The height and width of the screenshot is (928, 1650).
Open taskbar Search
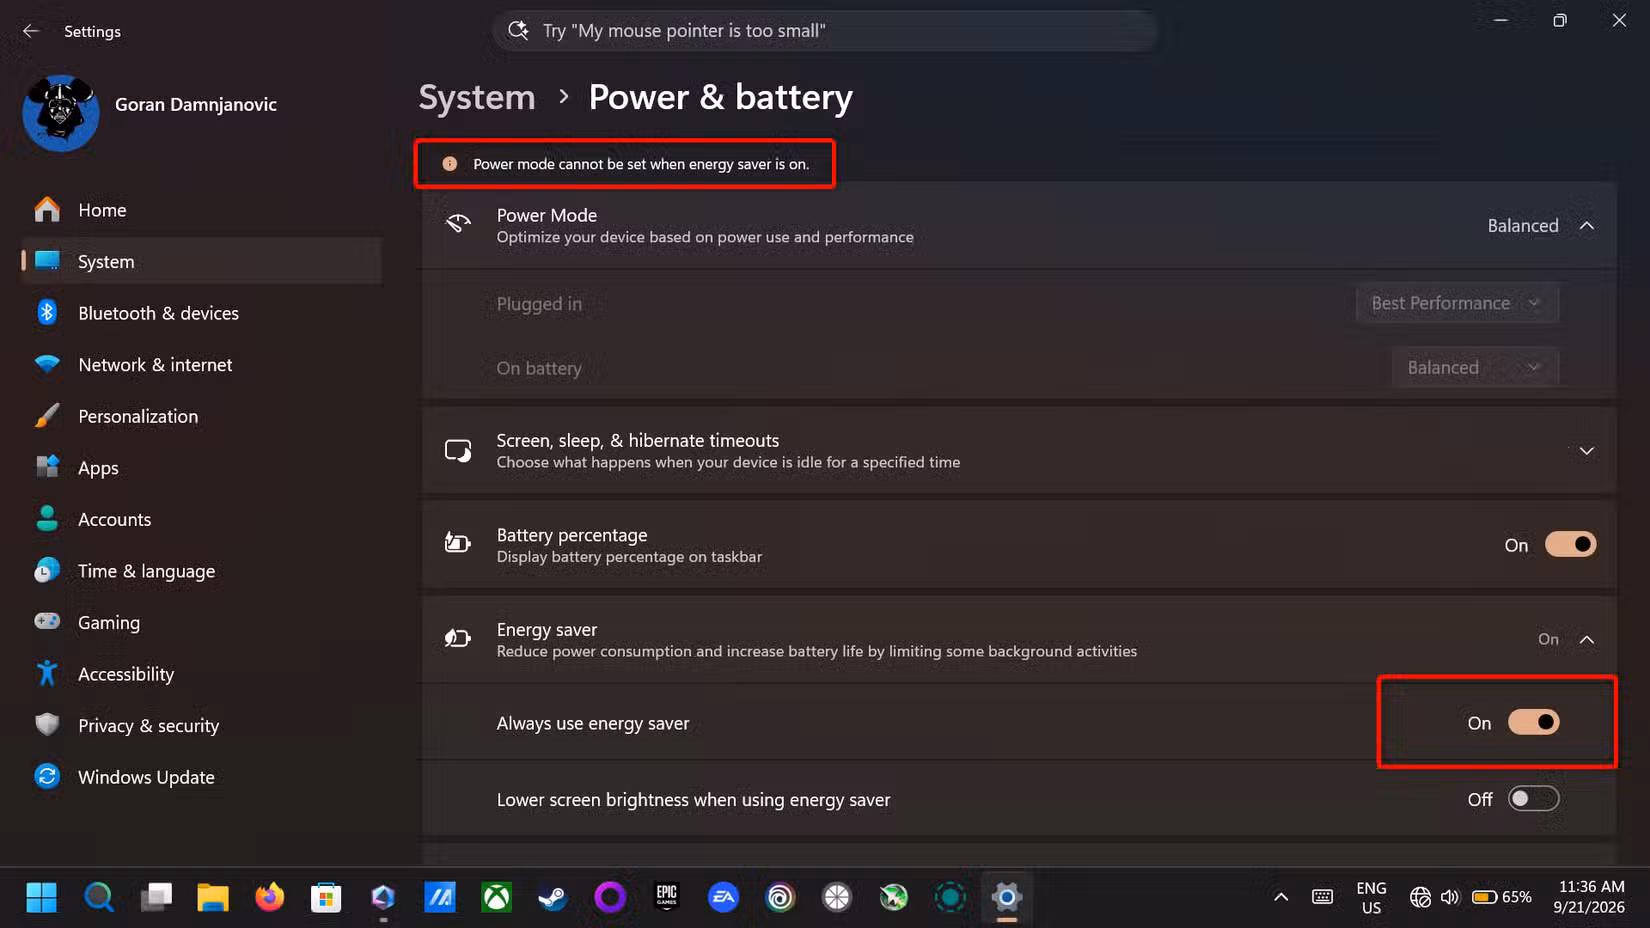coord(98,898)
